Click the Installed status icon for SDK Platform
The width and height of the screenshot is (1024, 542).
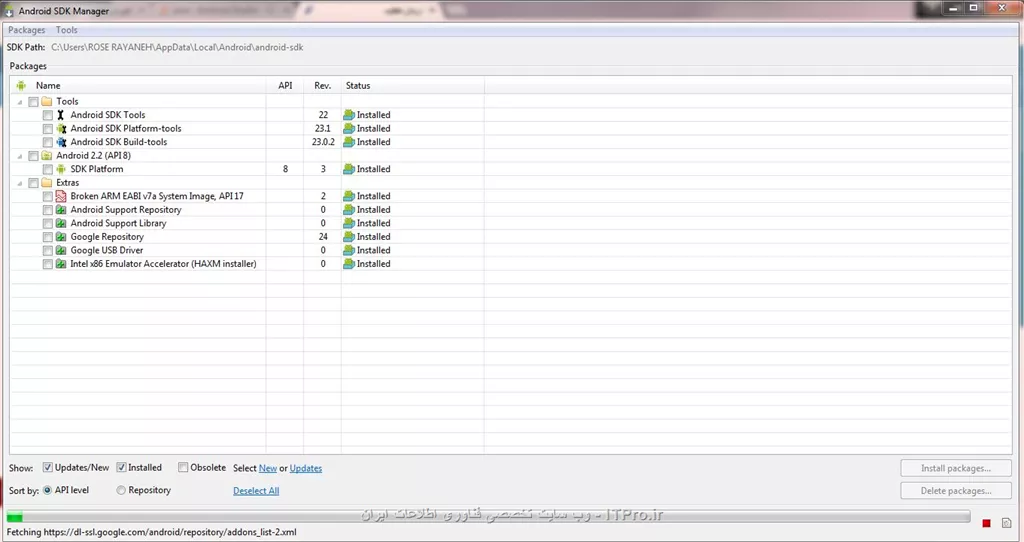click(349, 169)
